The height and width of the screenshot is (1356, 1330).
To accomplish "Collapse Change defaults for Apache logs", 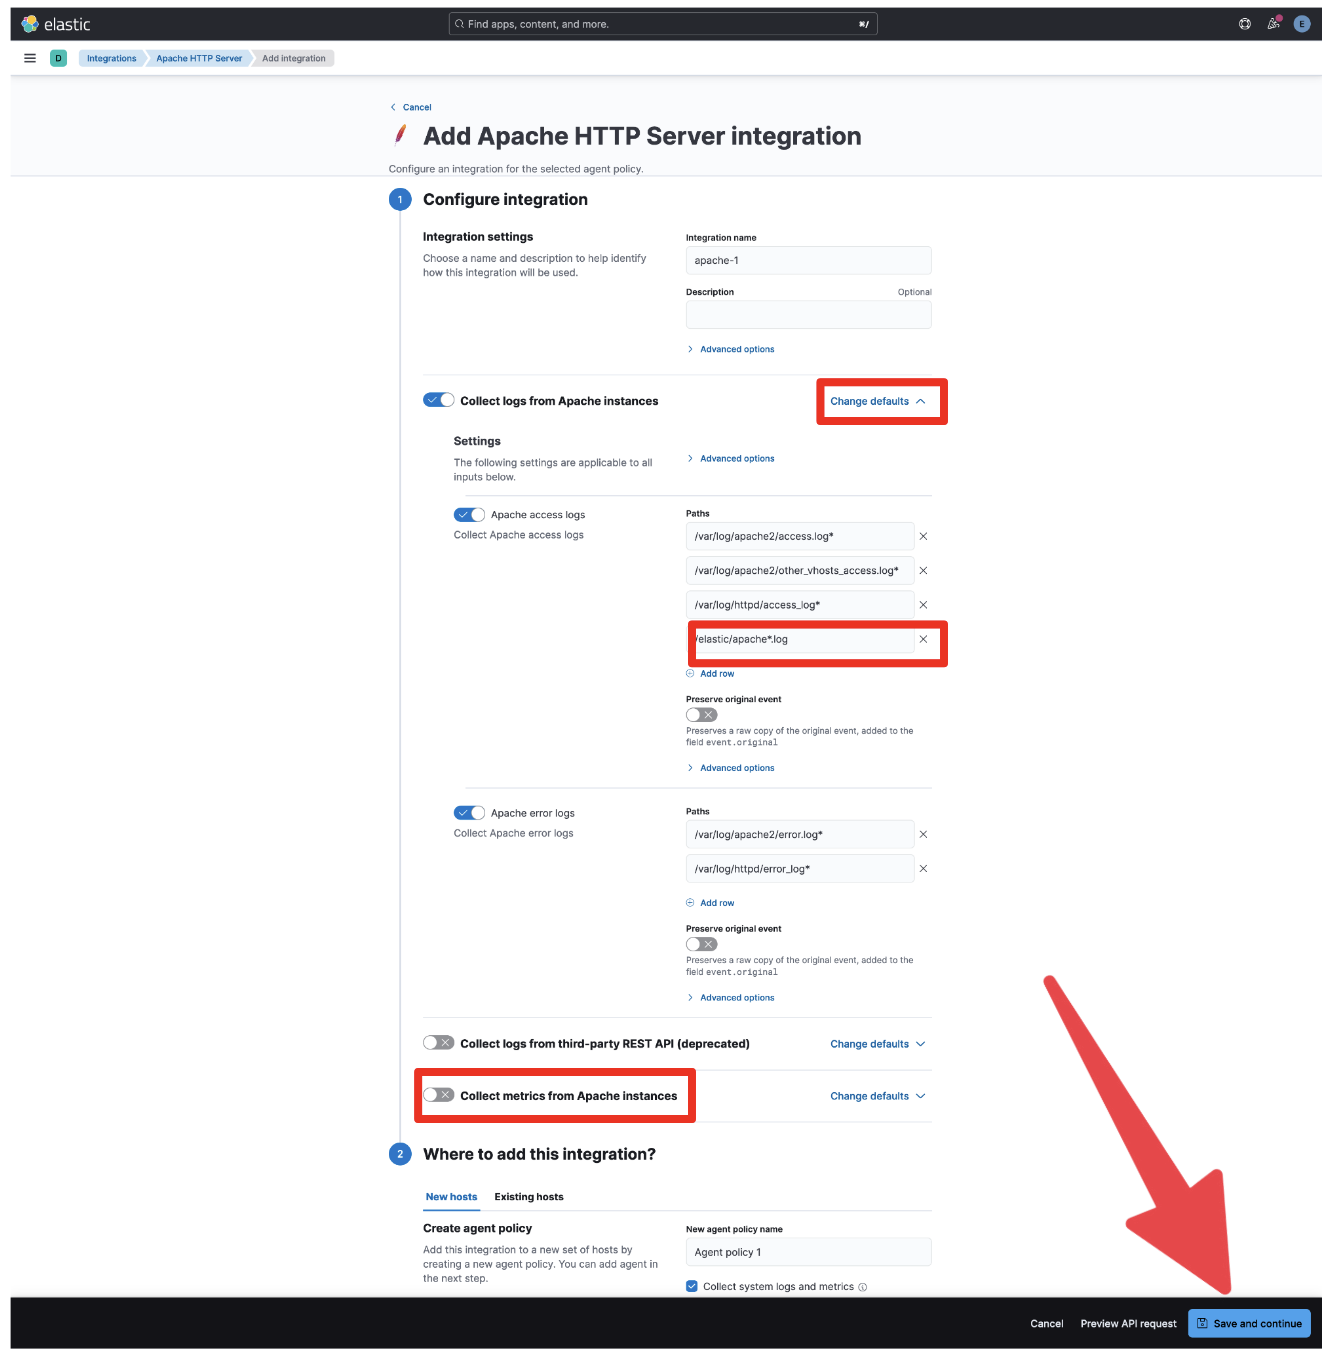I will click(878, 401).
